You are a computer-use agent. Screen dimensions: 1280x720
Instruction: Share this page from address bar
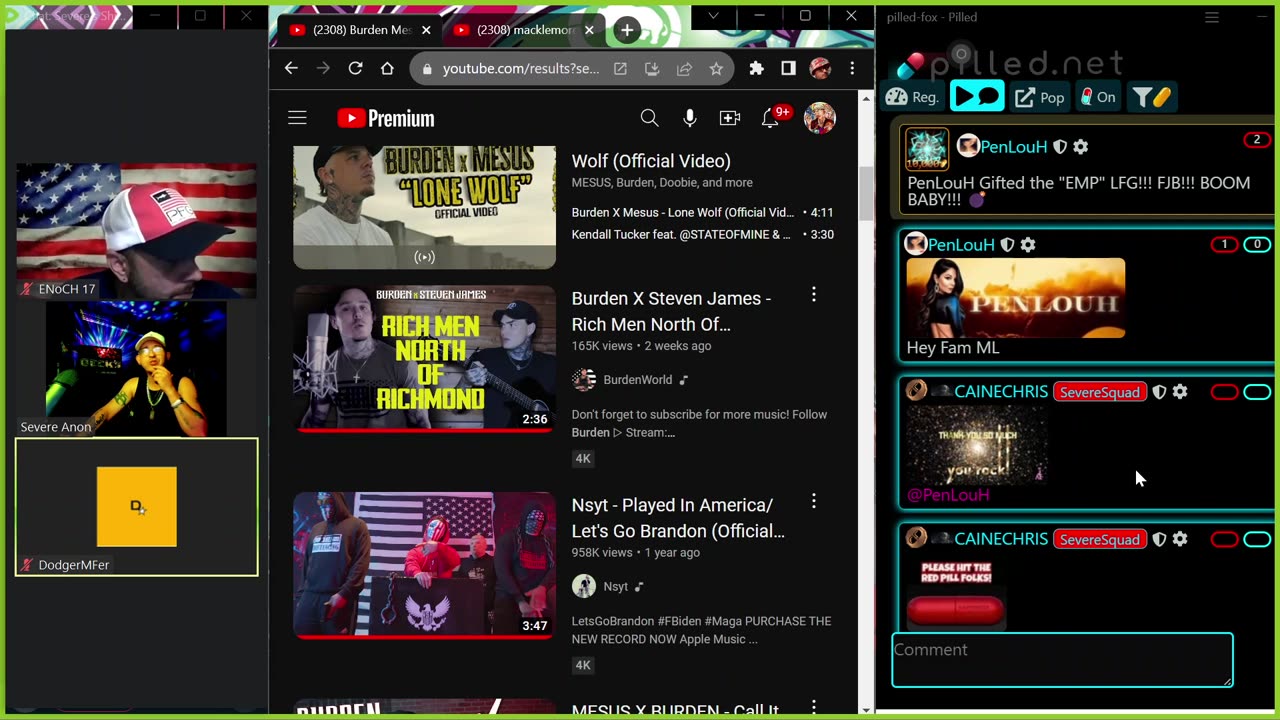coord(684,69)
